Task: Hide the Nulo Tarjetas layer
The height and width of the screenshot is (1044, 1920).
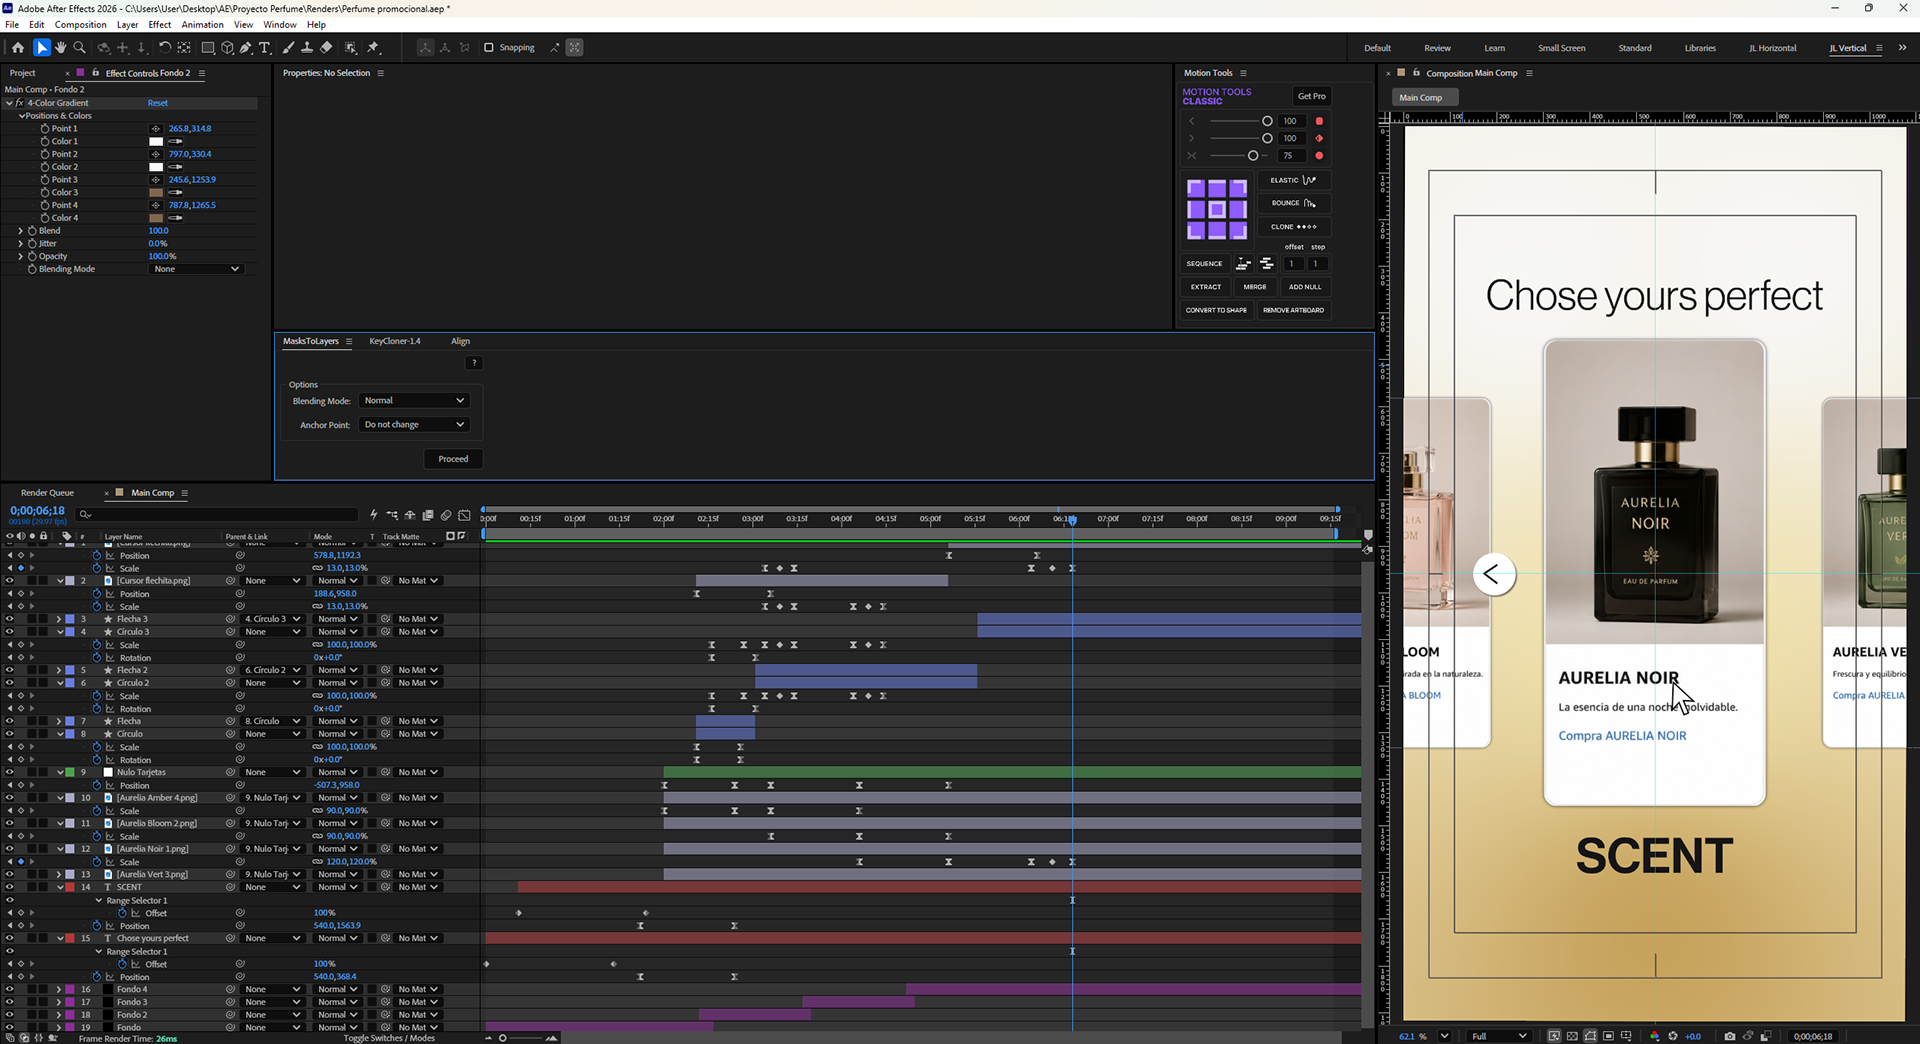Action: click(x=9, y=772)
